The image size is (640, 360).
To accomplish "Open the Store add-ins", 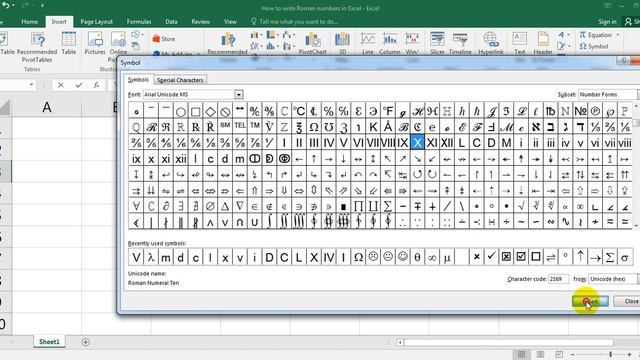I will pos(164,39).
